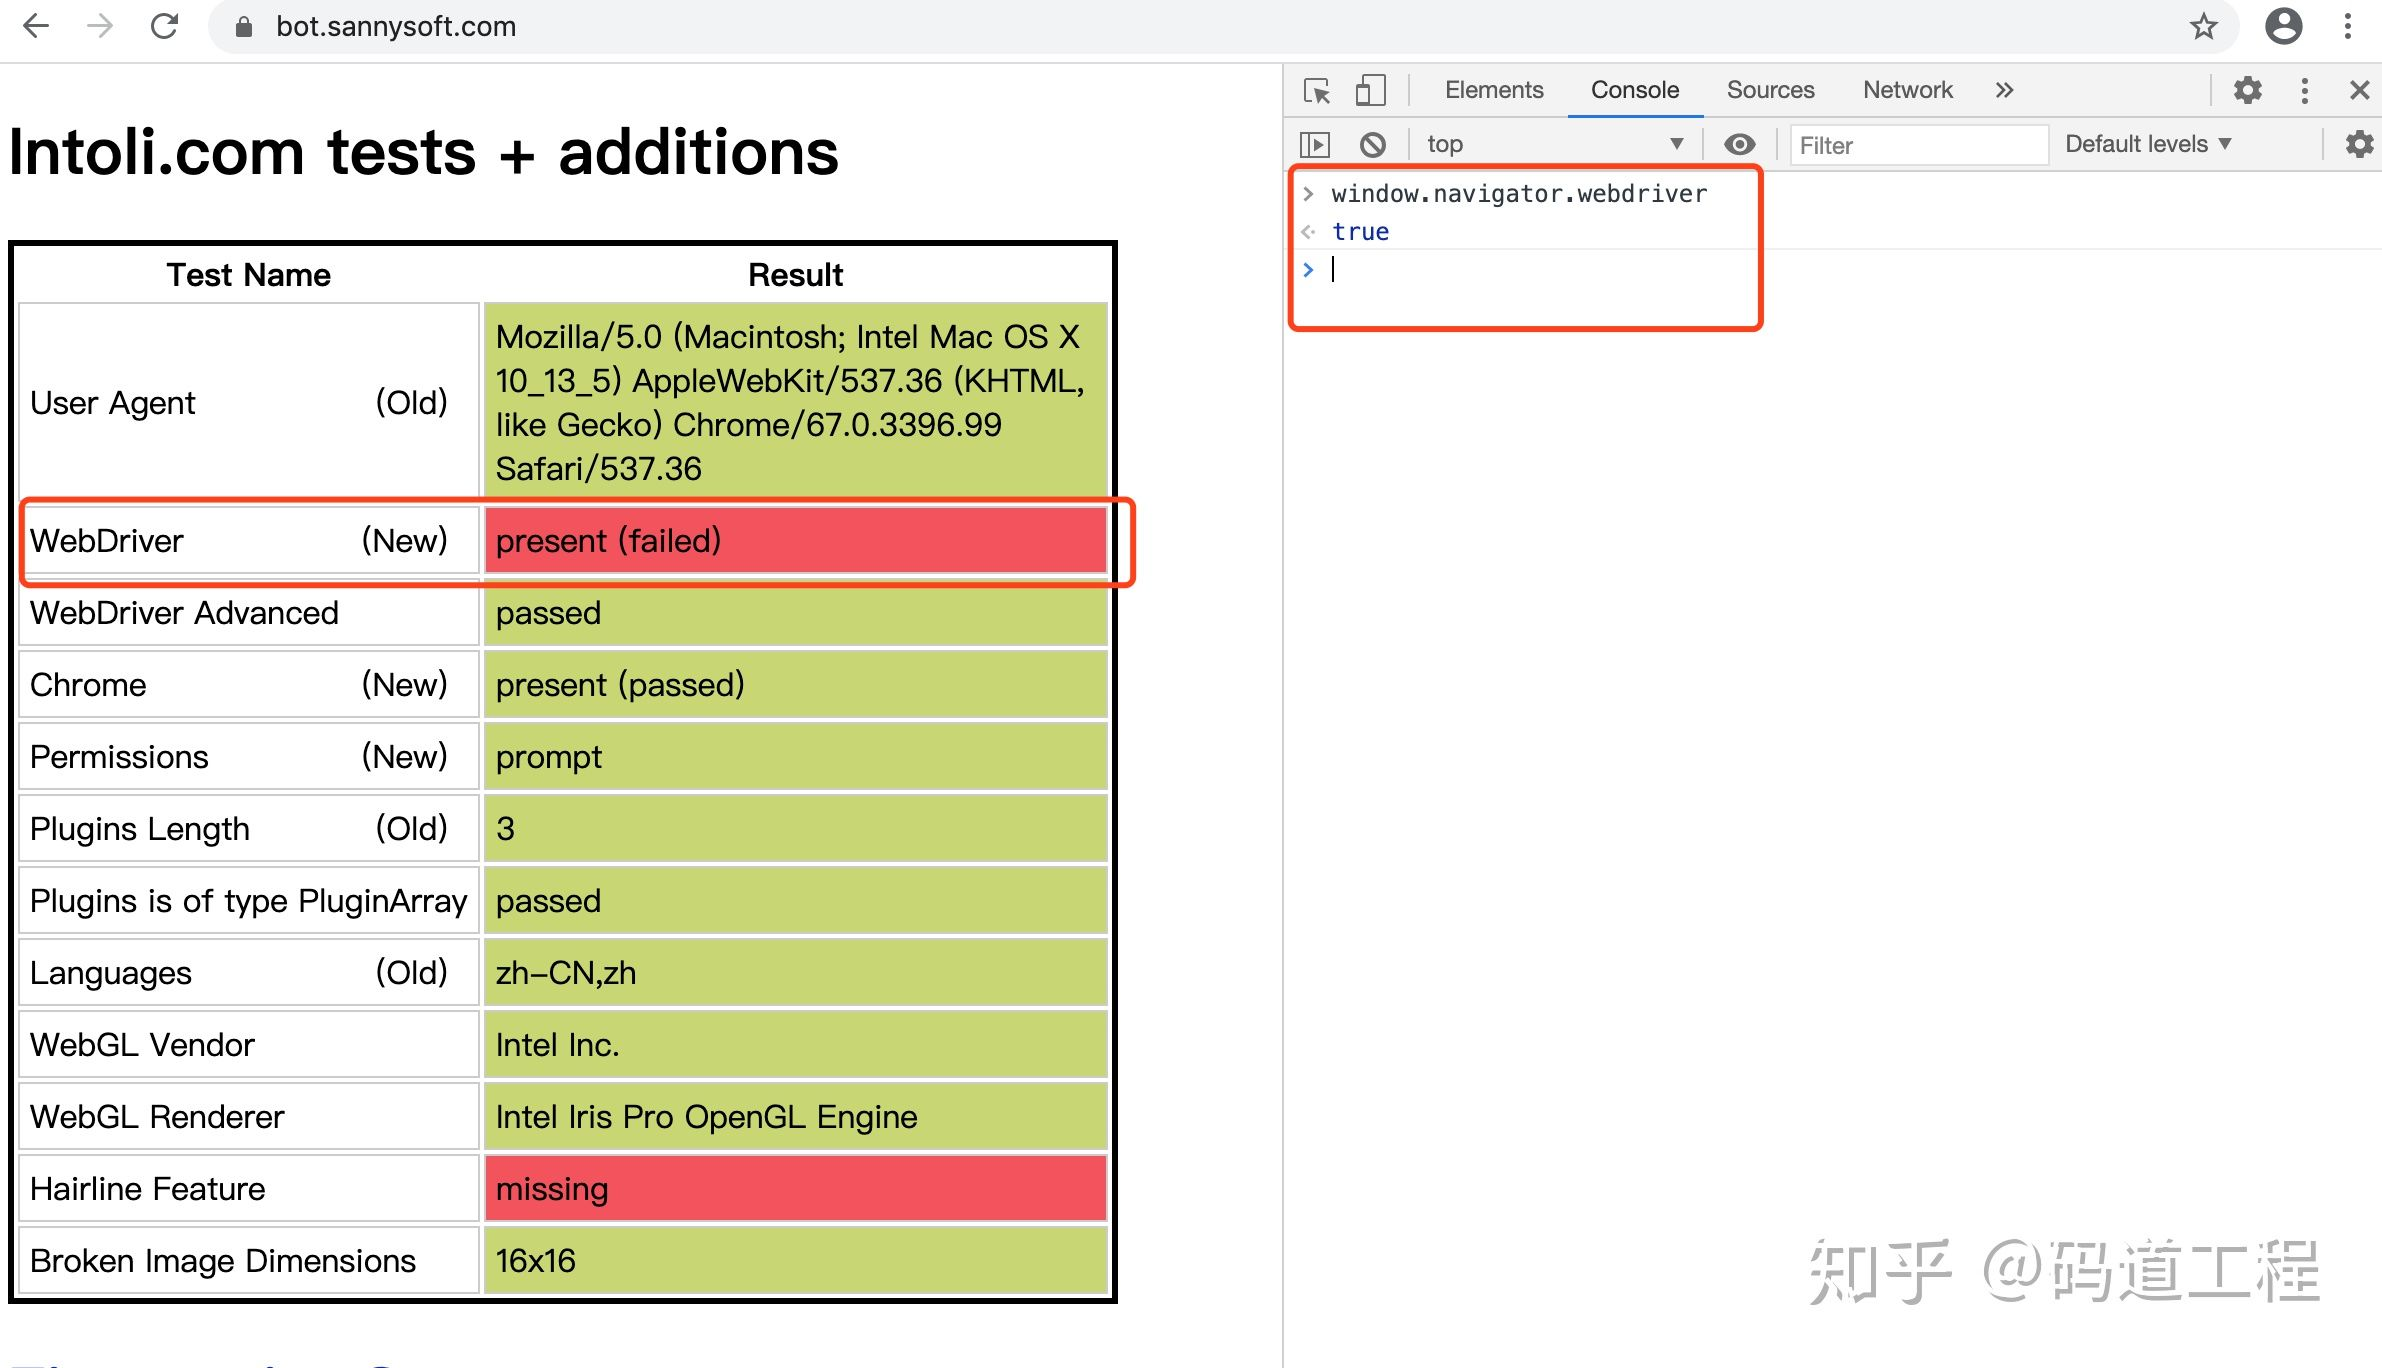Reload the page using refresh icon
The width and height of the screenshot is (2382, 1368).
[164, 27]
